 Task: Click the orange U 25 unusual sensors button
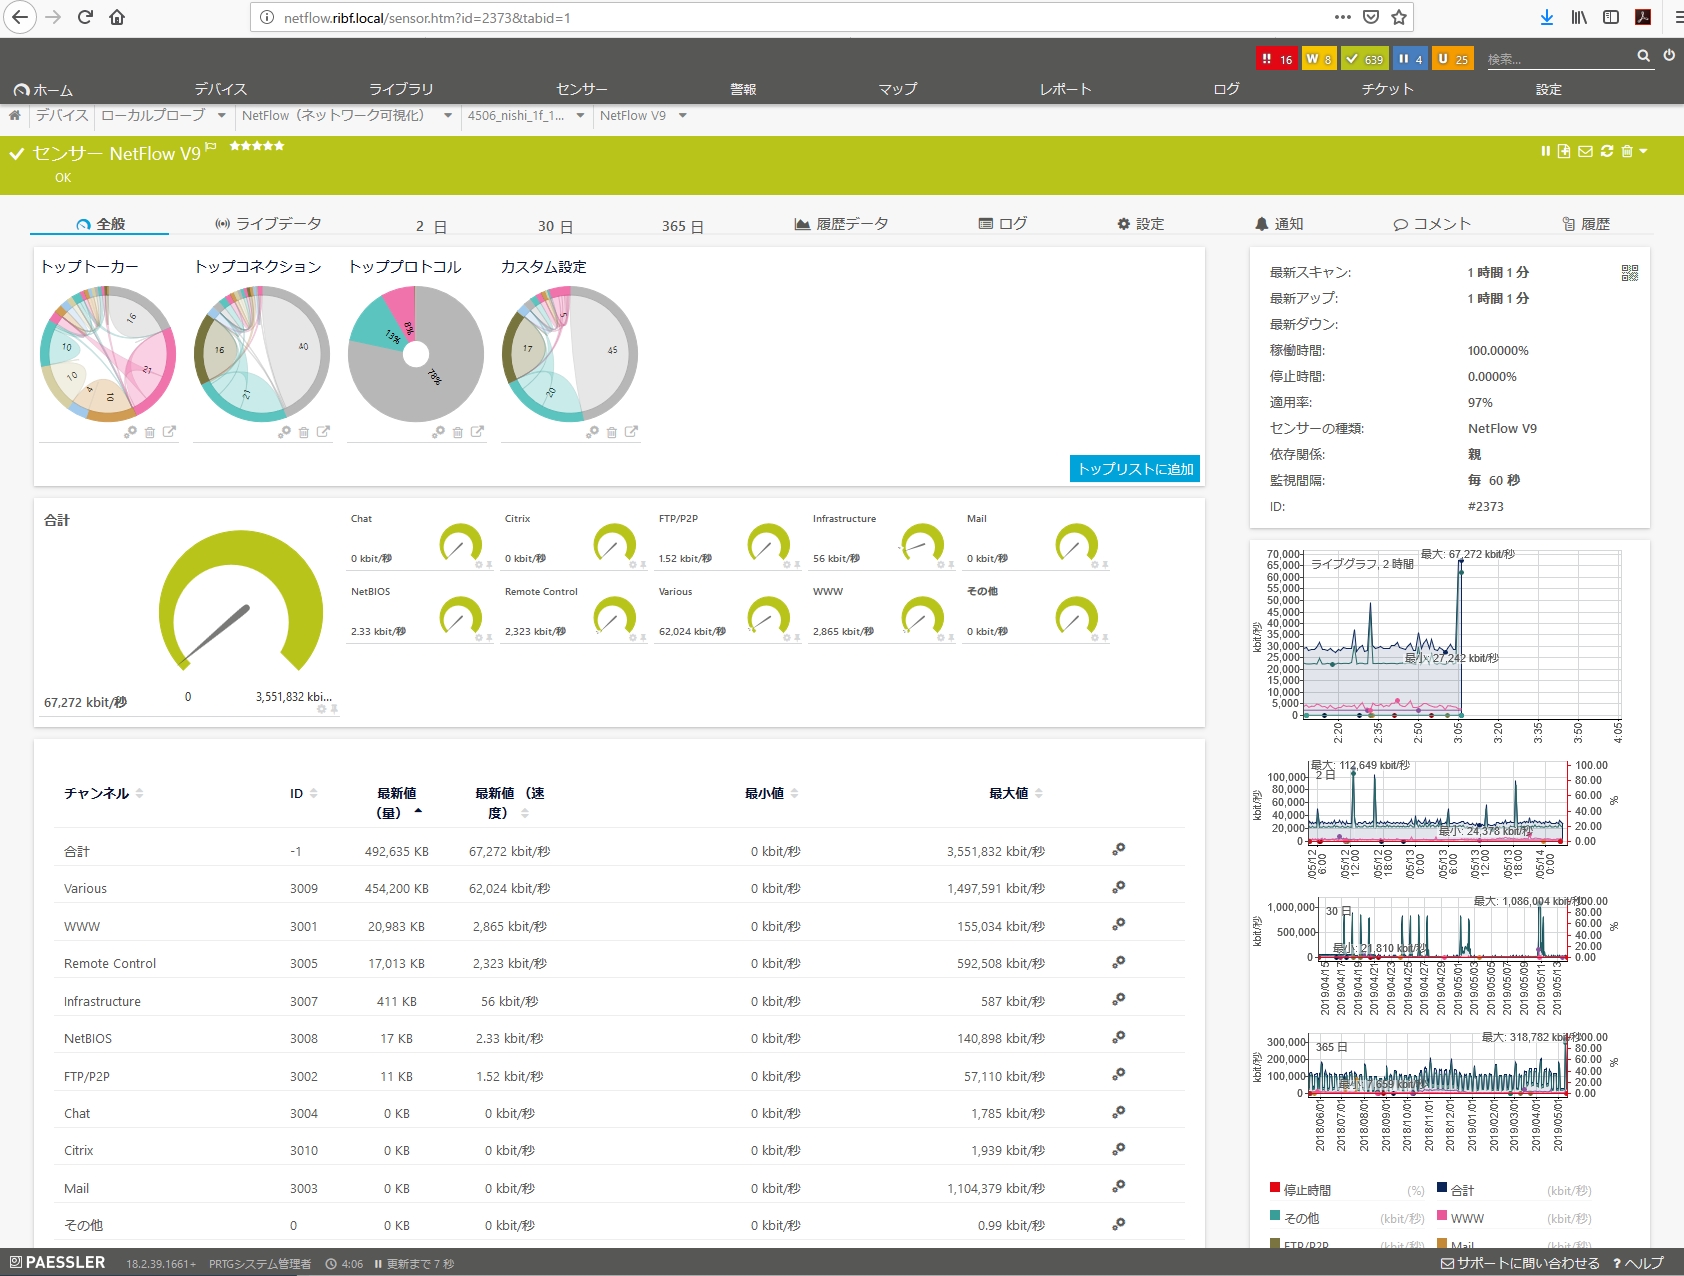[x=1453, y=59]
